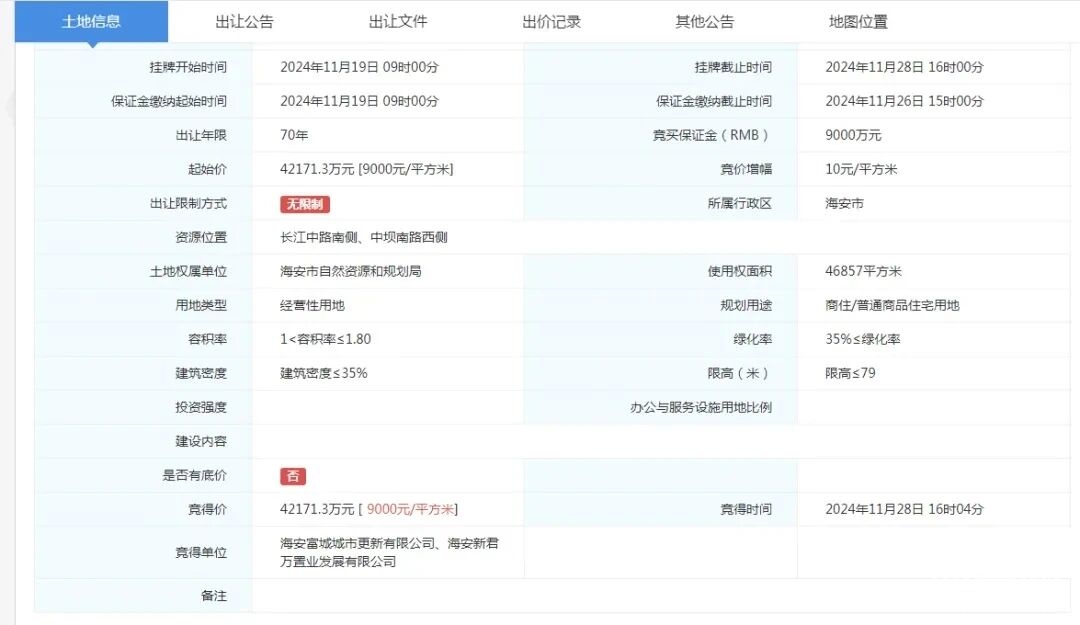Click the red 9000元/平方米 winning unit price

pyautogui.click(x=411, y=510)
